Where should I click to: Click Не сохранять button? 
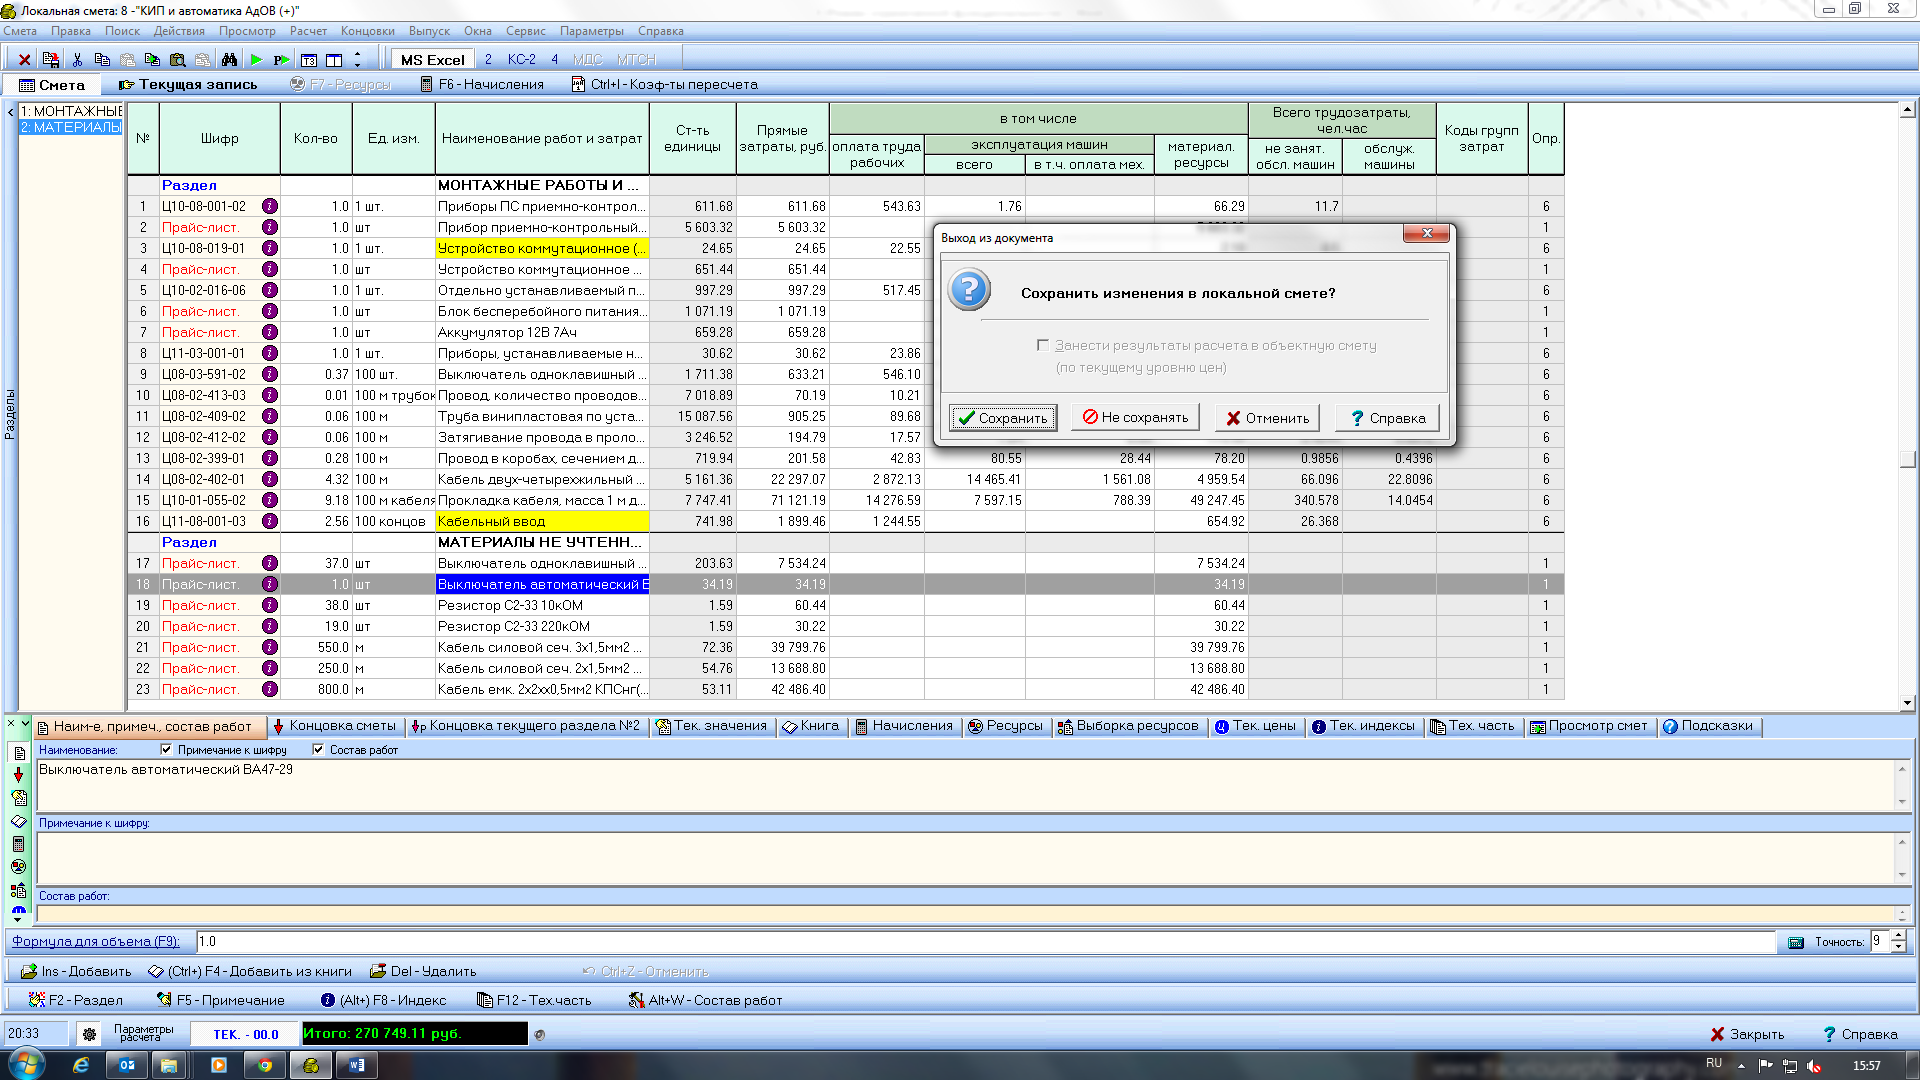coord(1136,418)
